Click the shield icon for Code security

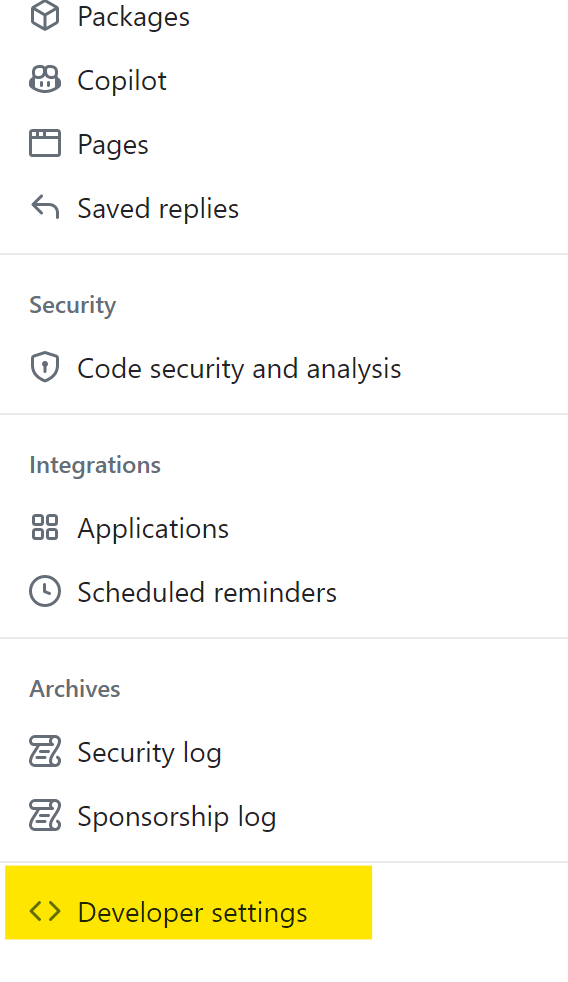click(45, 367)
